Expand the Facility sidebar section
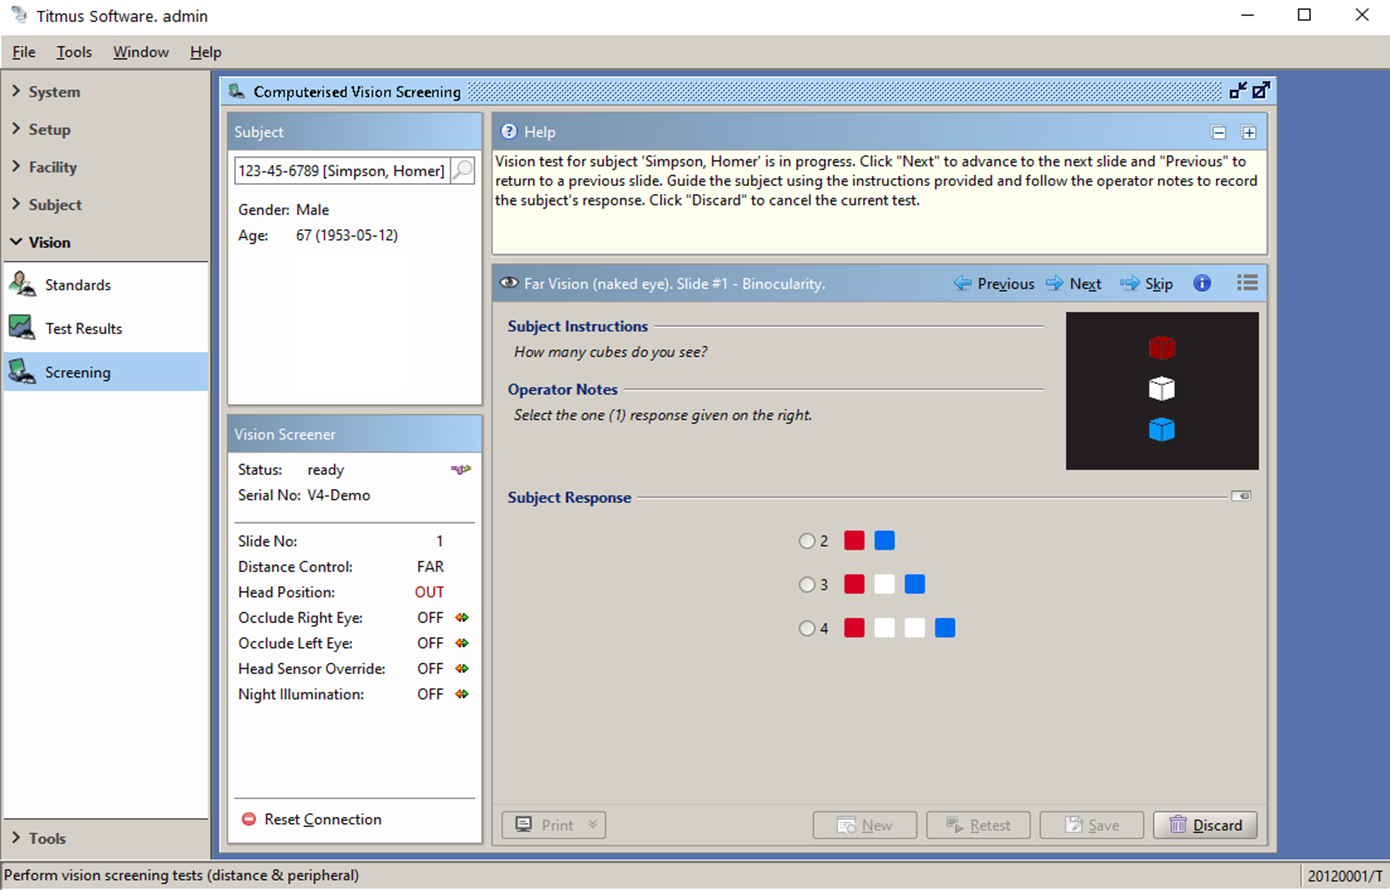Screen dimensions: 1390x890 pos(52,167)
